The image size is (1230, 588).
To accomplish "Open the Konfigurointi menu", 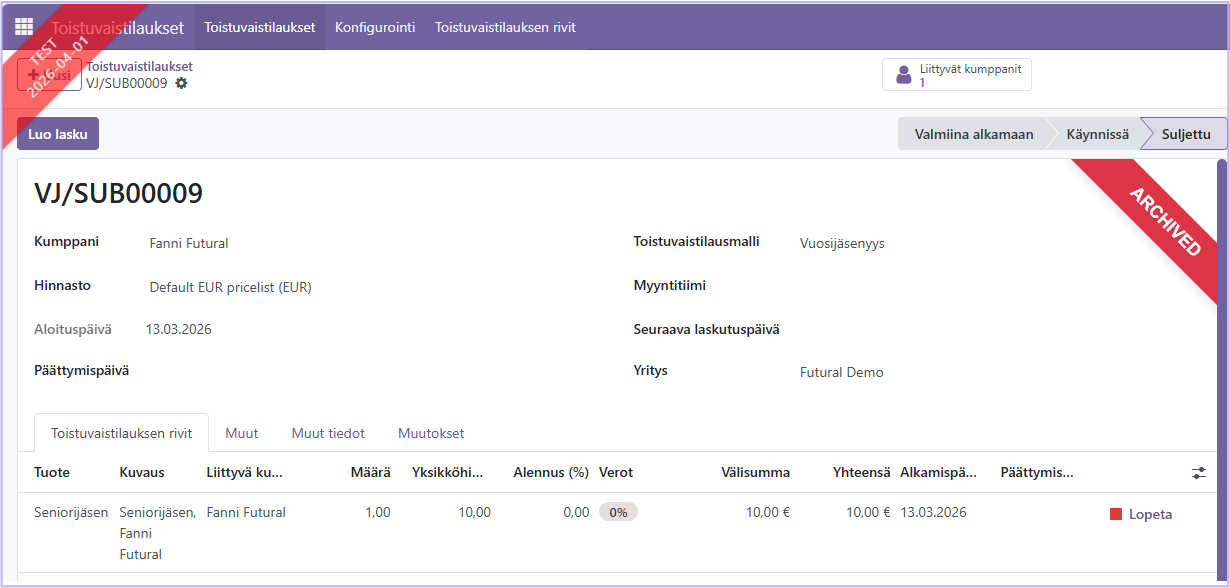I will [x=375, y=27].
